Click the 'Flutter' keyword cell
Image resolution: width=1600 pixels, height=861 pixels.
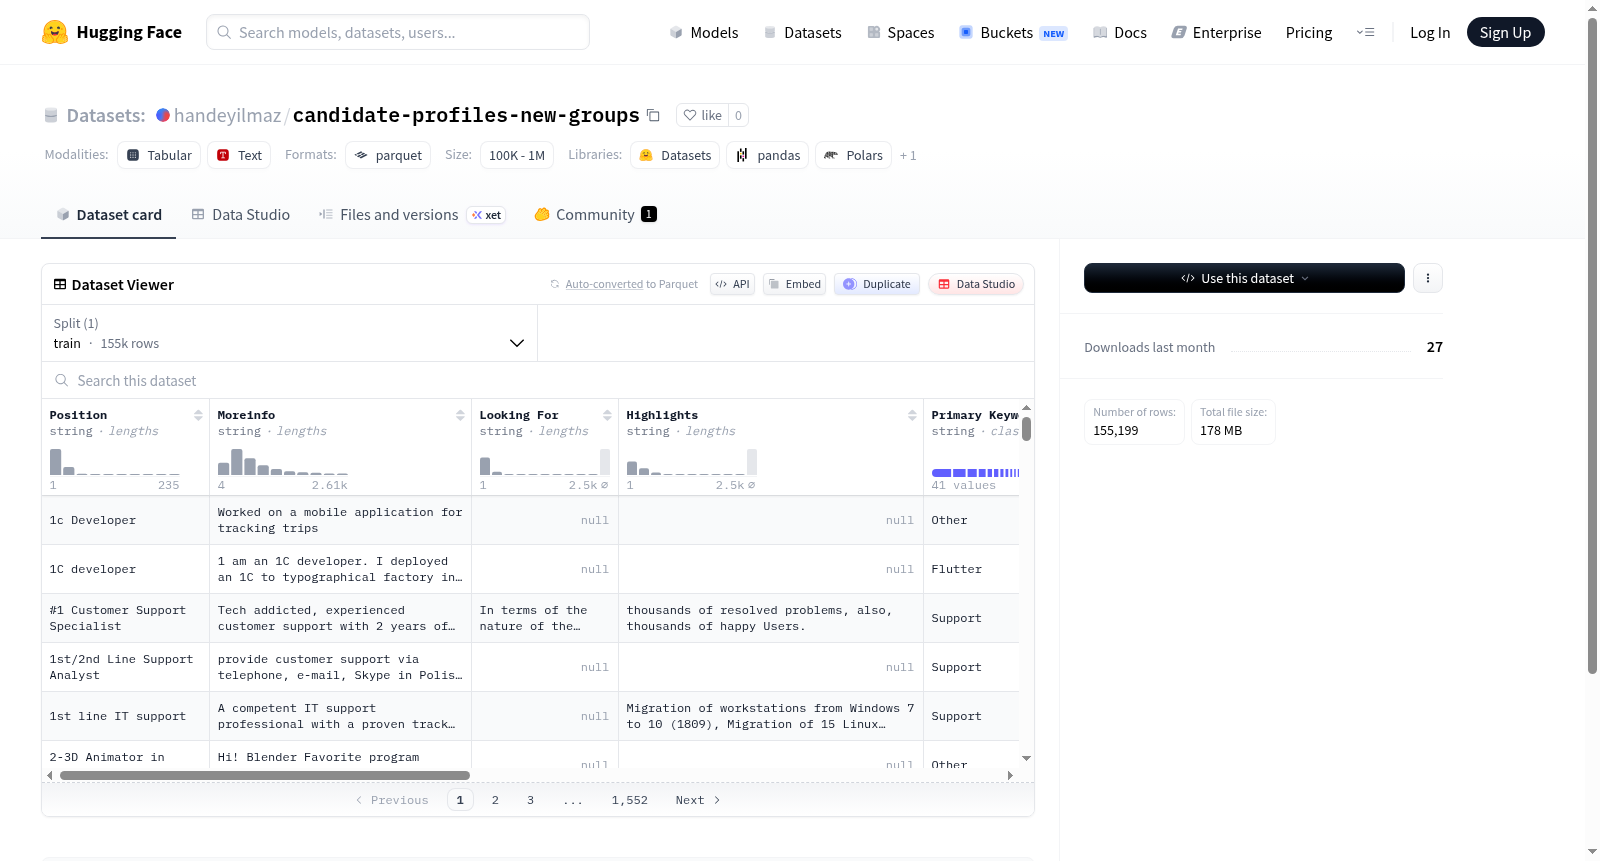(971, 569)
